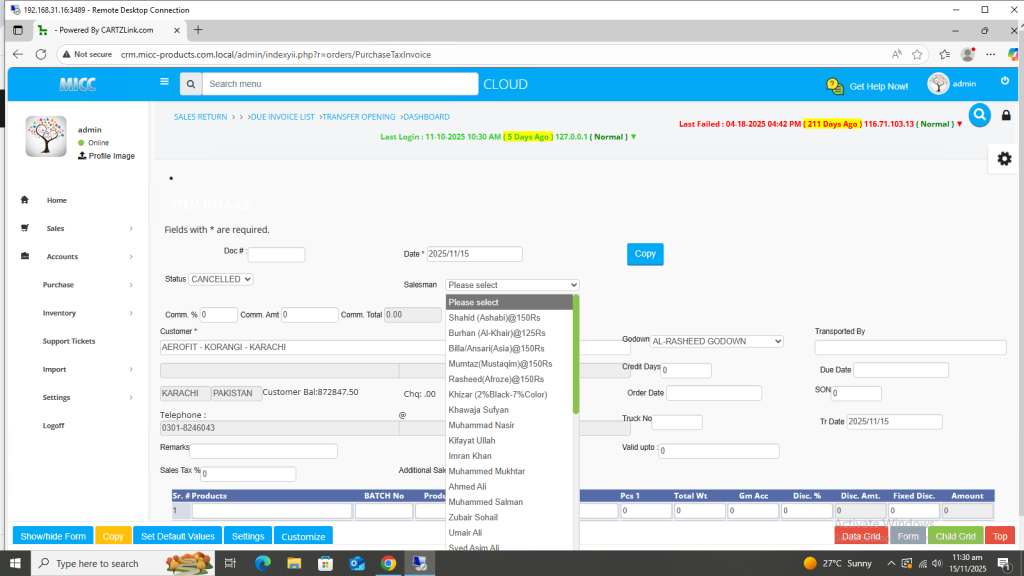
Task: Select Khawaja Sufyan from salesman list
Action: click(478, 410)
